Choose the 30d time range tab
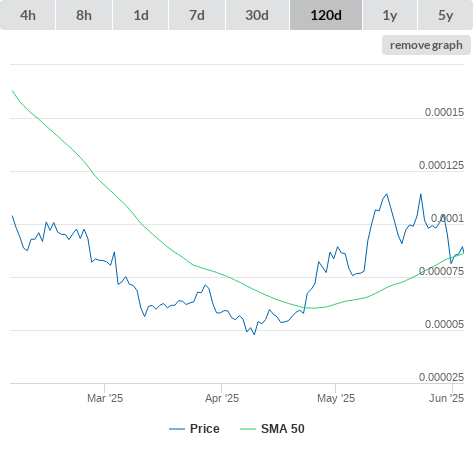Screen dimensions: 474x455 257,15
